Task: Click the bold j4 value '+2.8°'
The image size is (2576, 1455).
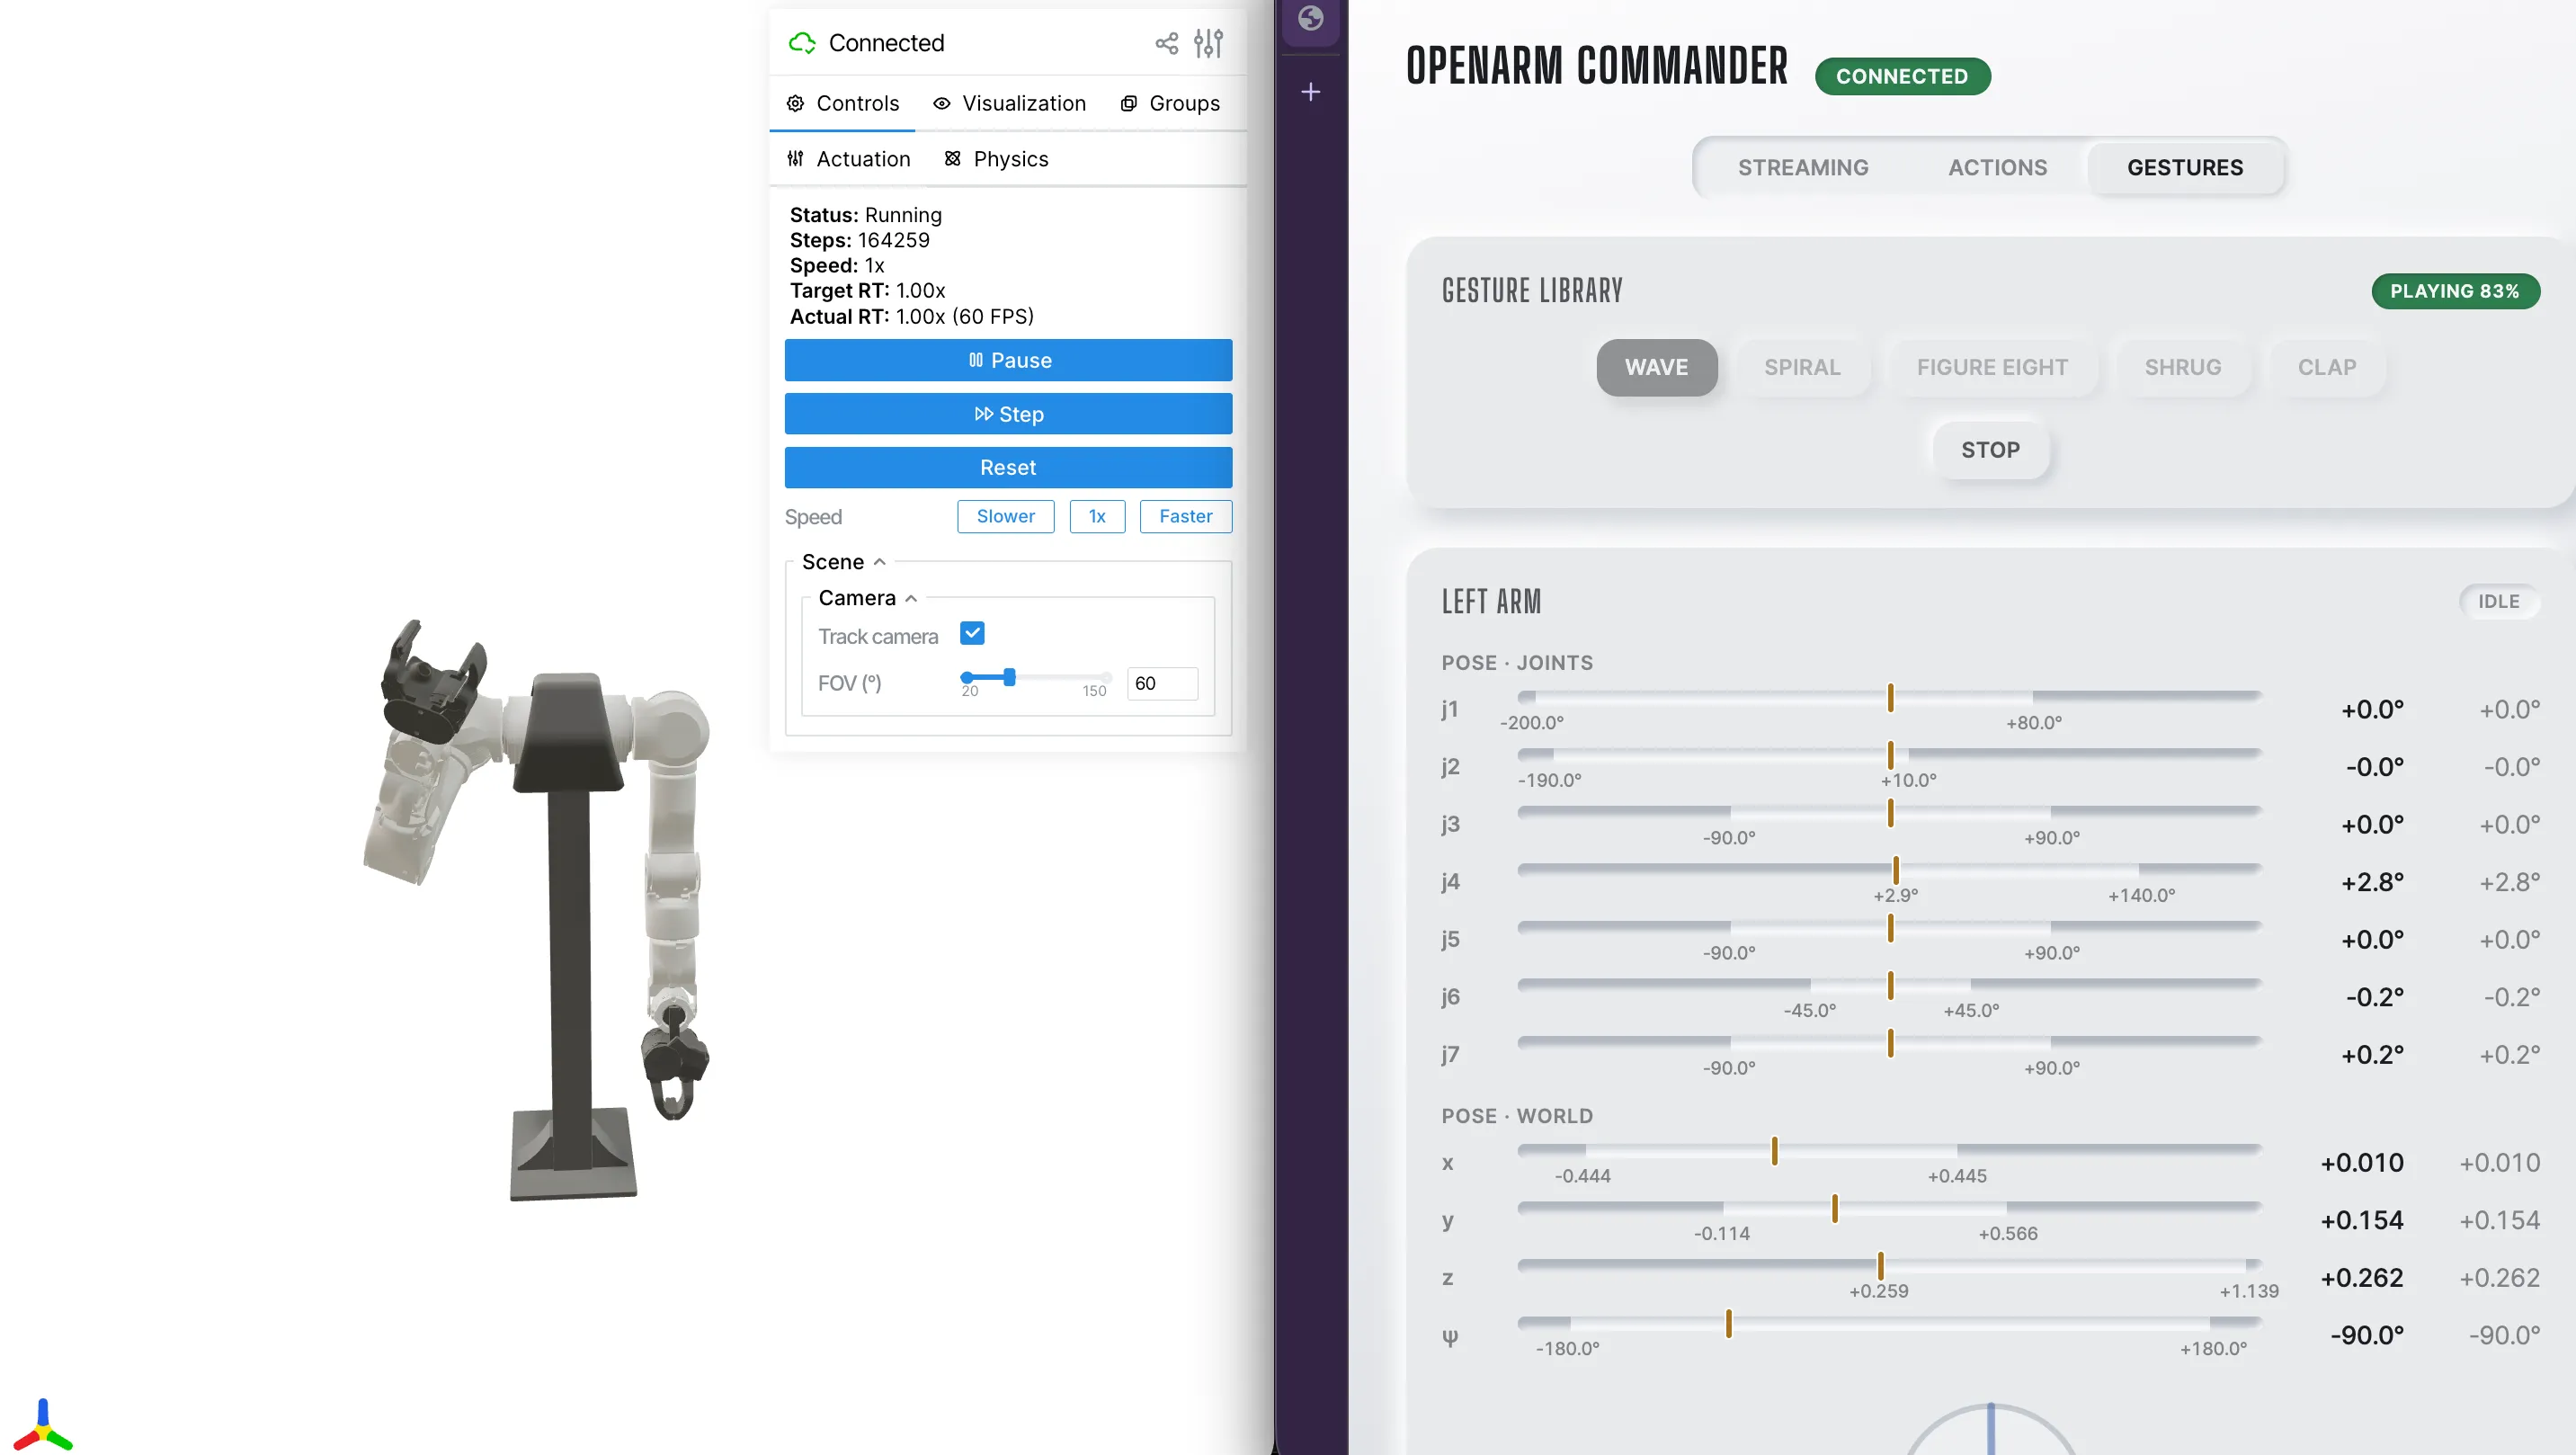Action: point(2372,882)
